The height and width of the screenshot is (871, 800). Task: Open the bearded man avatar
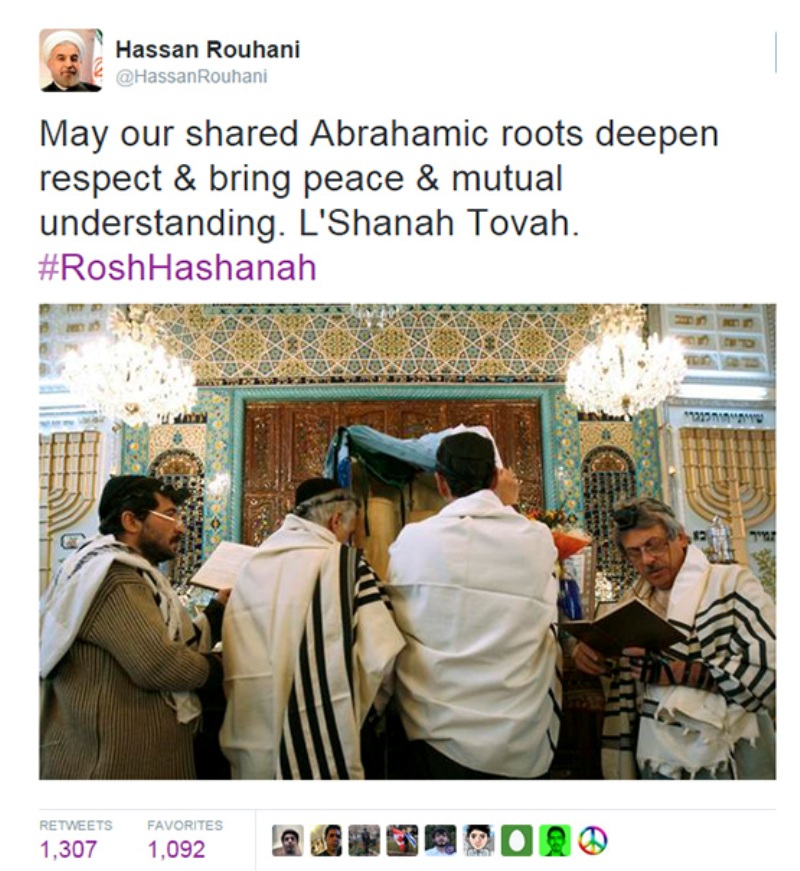pyautogui.click(x=441, y=840)
